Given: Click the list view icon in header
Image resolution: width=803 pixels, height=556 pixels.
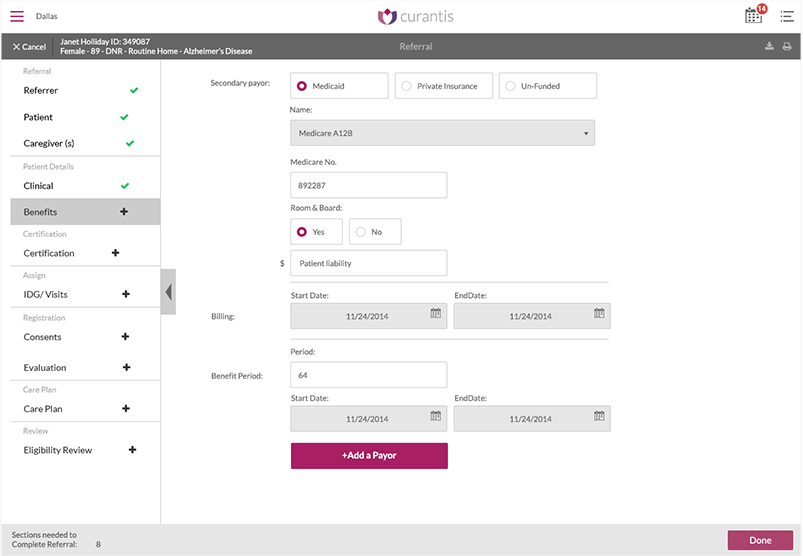Looking at the screenshot, I should tap(786, 16).
